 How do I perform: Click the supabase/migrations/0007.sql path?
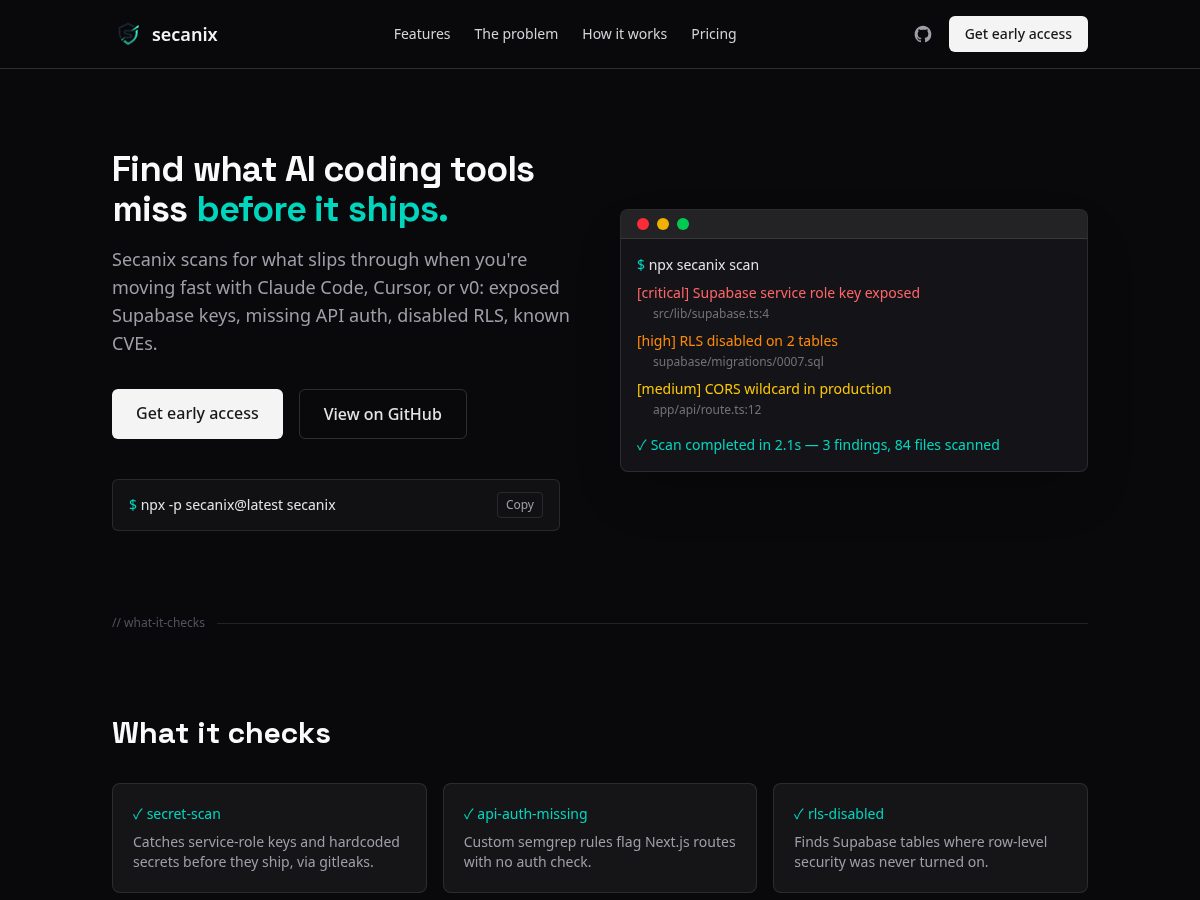click(738, 362)
